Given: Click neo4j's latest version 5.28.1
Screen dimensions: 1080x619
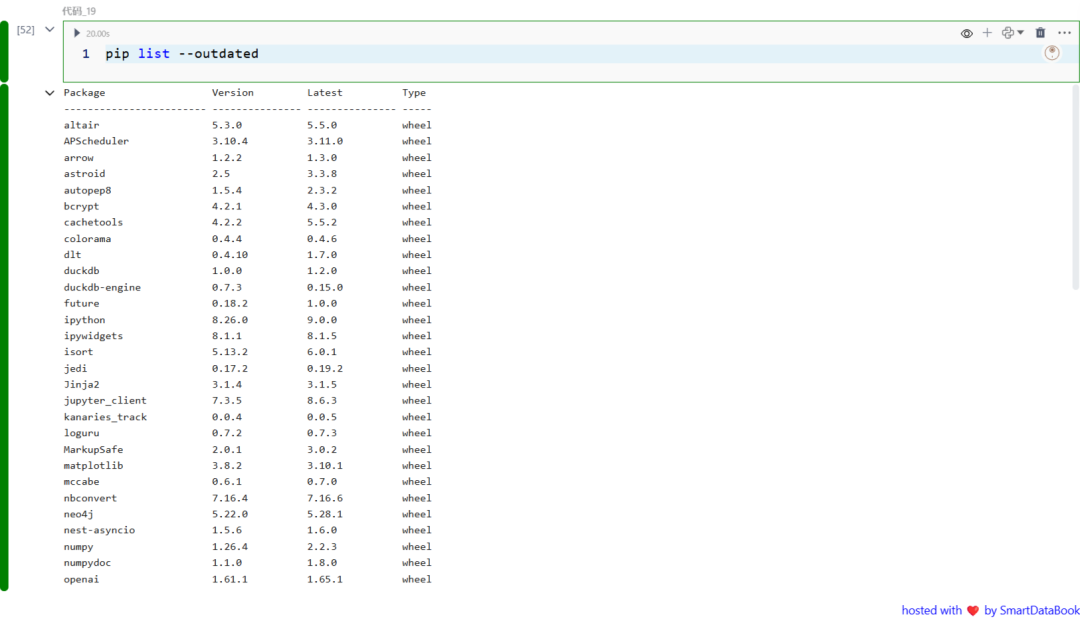Looking at the screenshot, I should 324,514.
